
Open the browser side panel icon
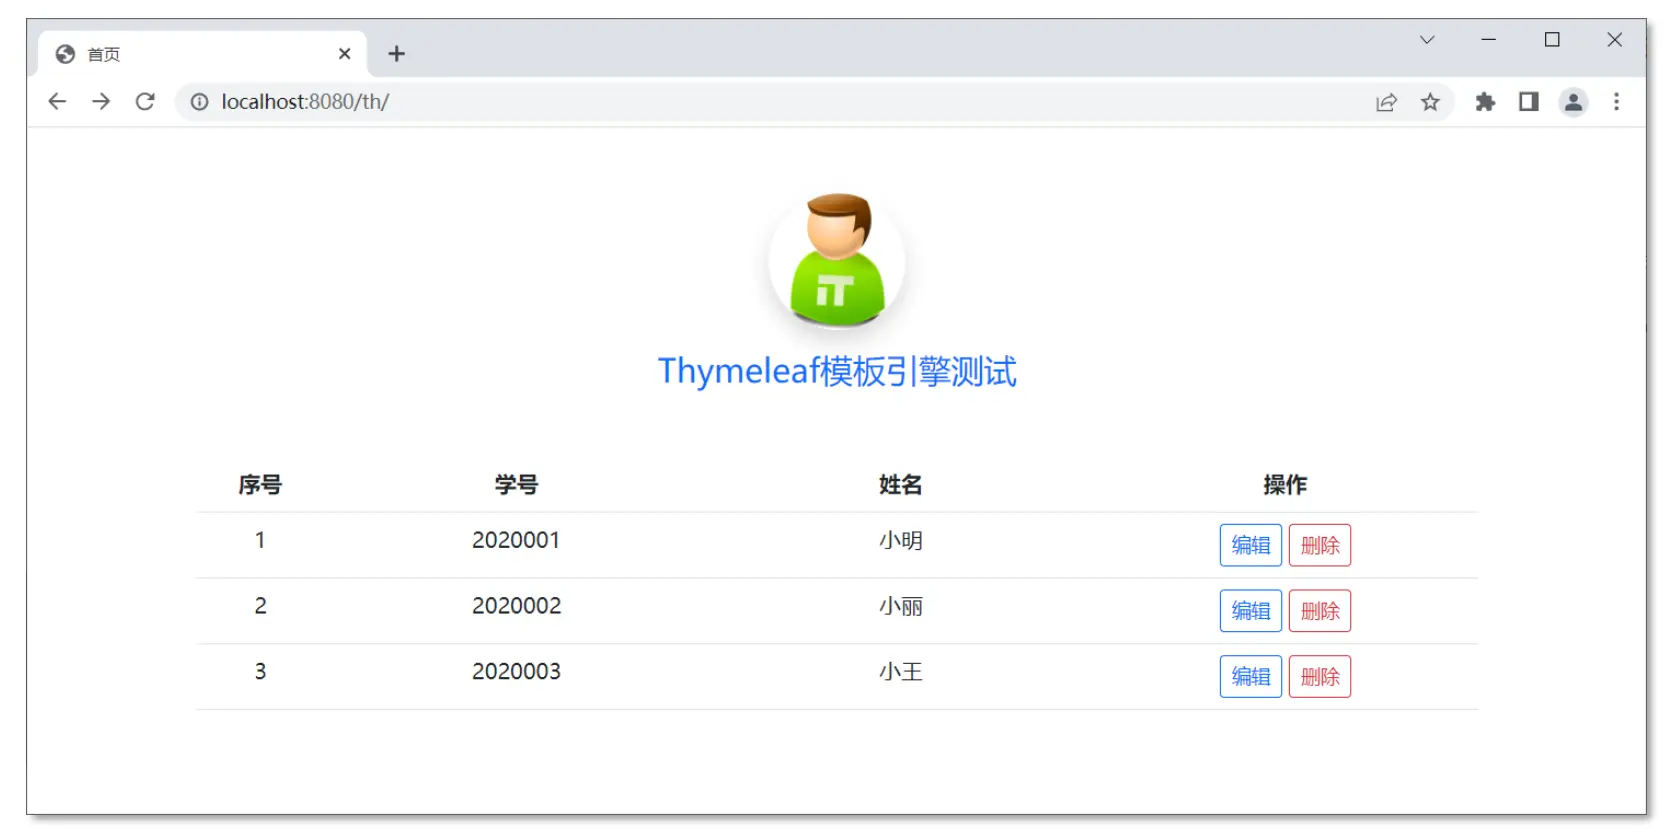point(1528,102)
